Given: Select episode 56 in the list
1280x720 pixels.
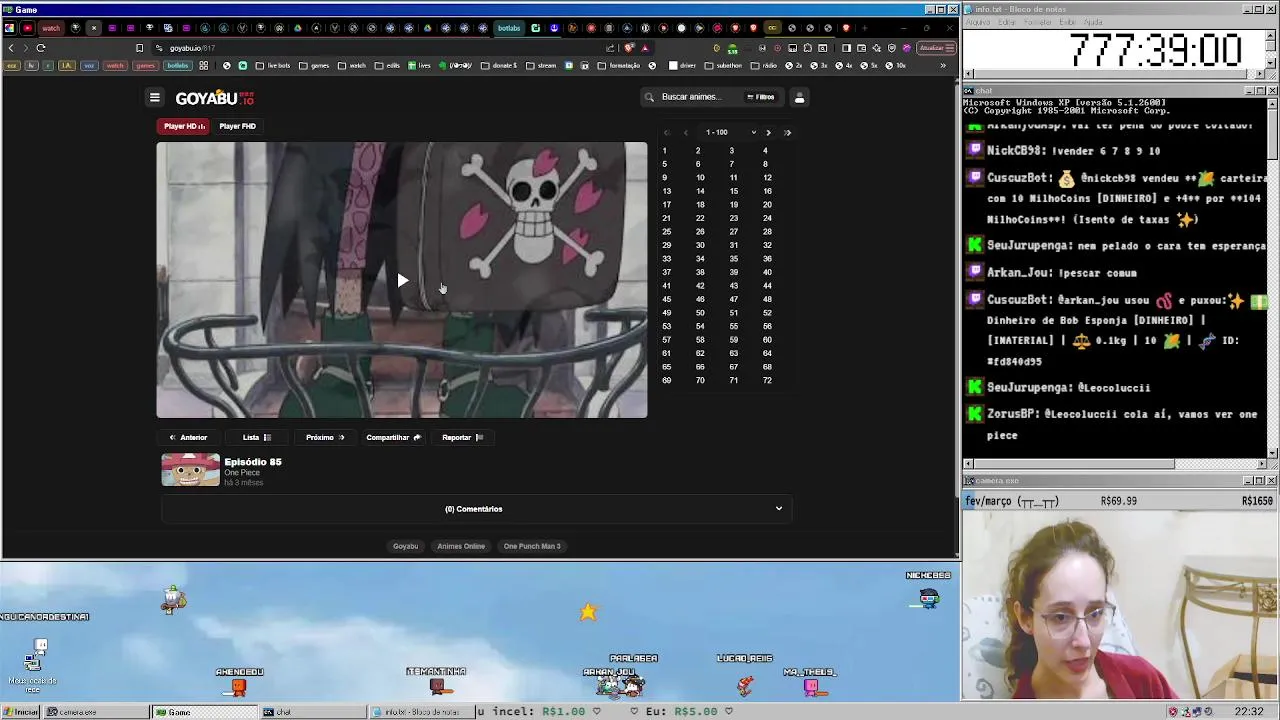Looking at the screenshot, I should (x=767, y=326).
